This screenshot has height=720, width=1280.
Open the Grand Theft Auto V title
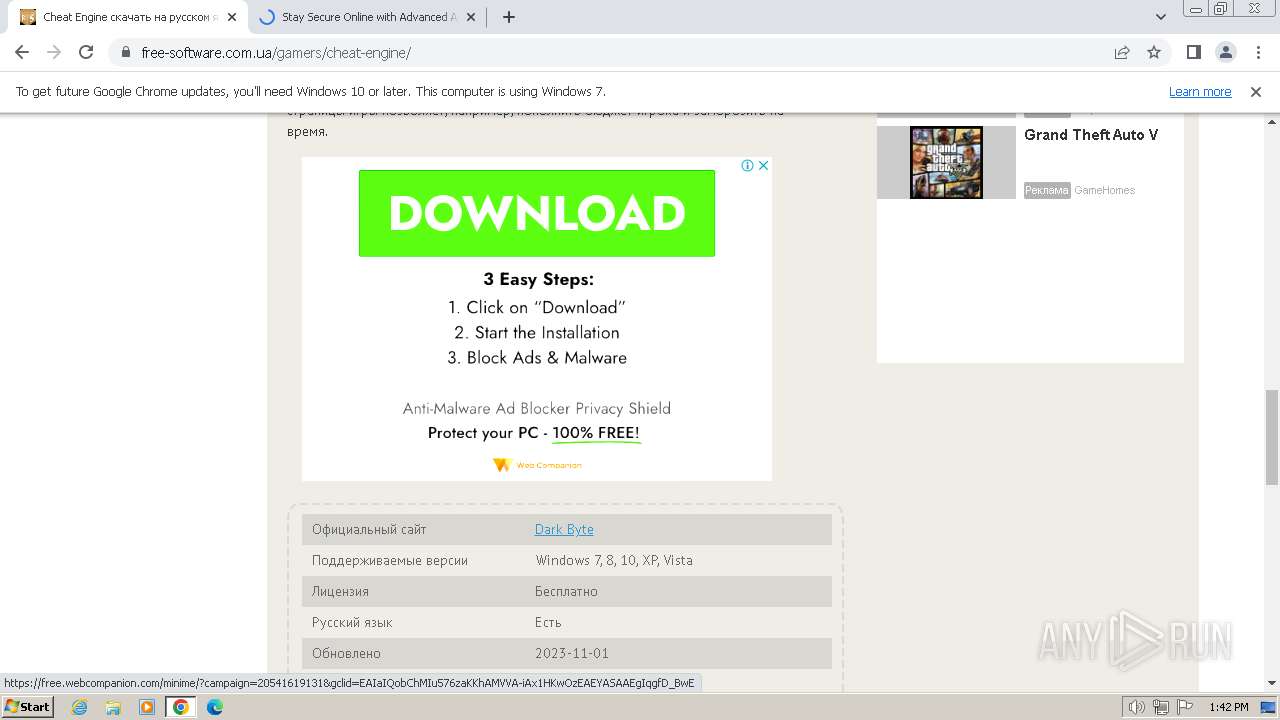1091,135
